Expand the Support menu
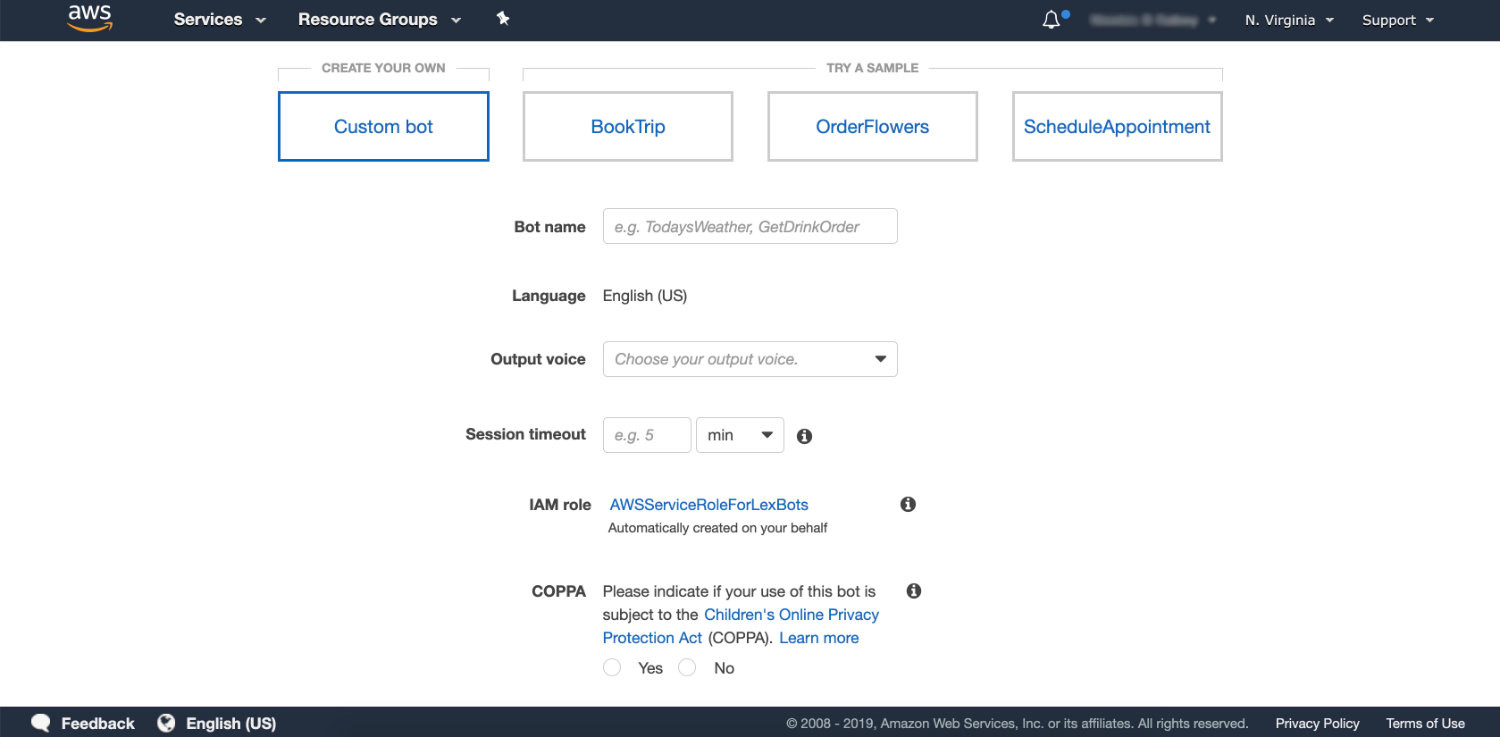This screenshot has height=737, width=1500. pos(1397,19)
